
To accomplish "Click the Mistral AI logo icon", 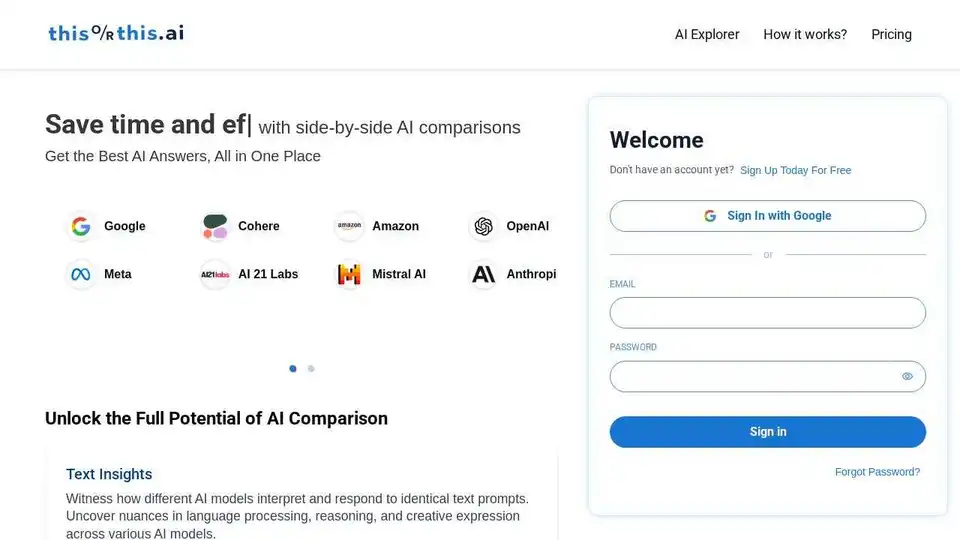I will [349, 274].
